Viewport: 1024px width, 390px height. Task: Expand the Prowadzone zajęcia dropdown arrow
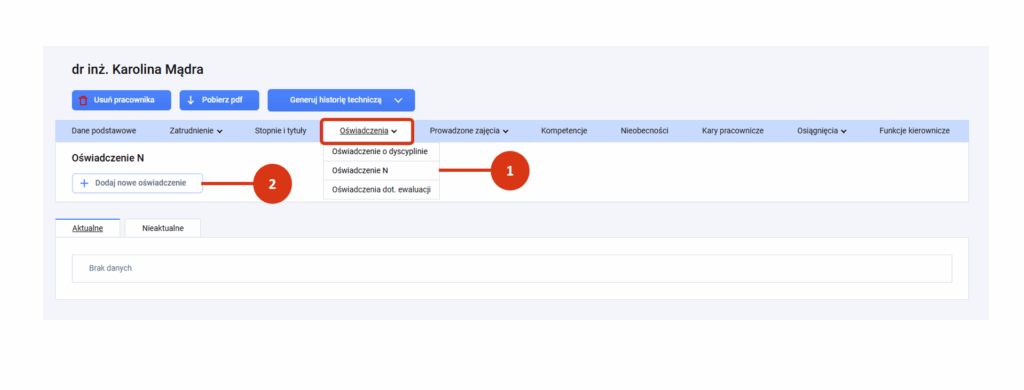505,131
